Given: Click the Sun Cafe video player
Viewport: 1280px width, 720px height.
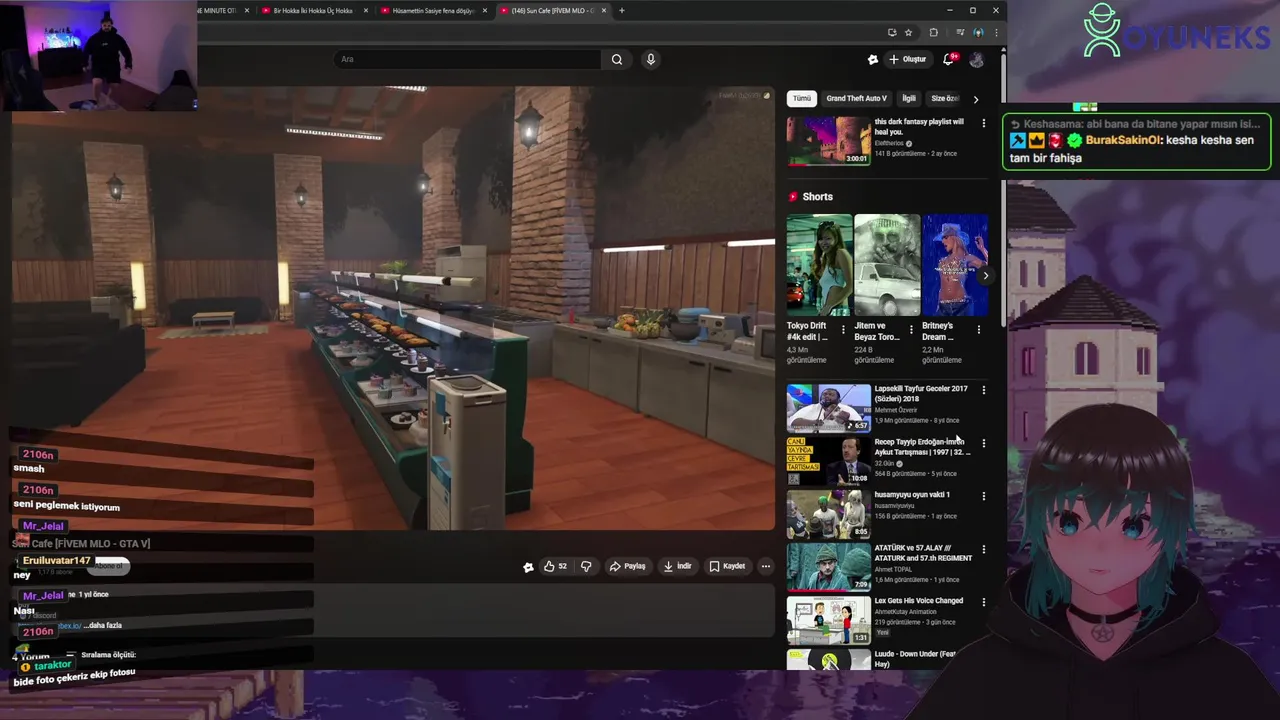Looking at the screenshot, I should 393,307.
